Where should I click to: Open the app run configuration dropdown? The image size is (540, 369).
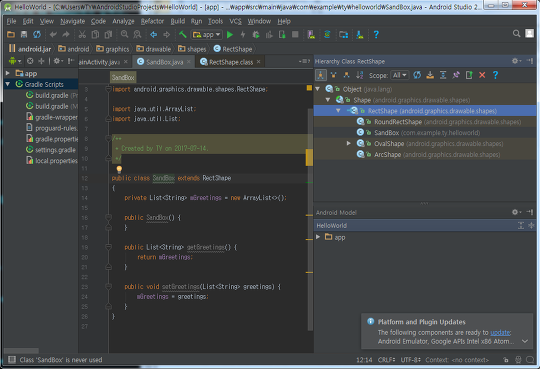click(207, 34)
